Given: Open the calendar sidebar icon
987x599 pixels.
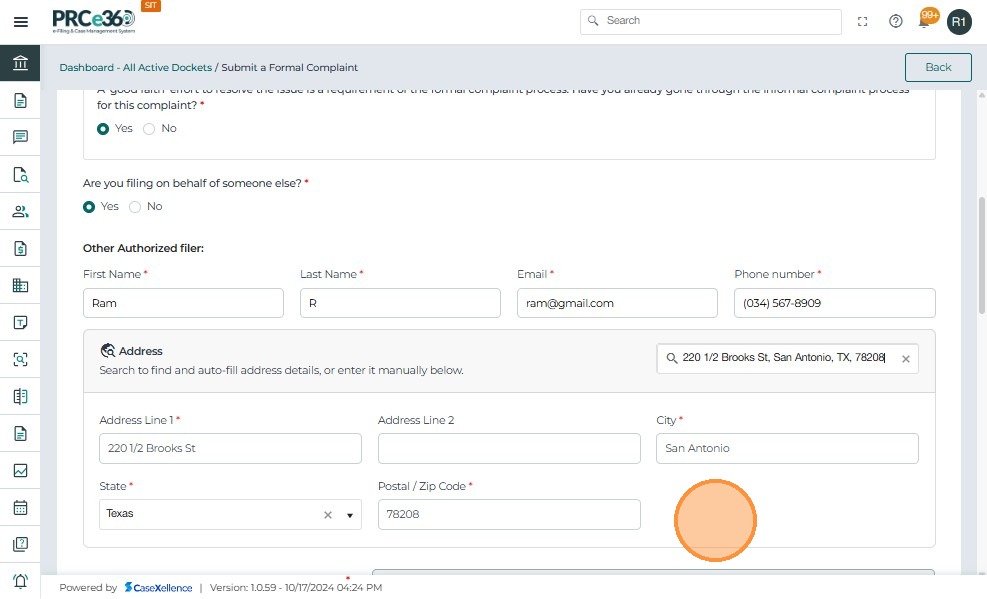Looking at the screenshot, I should [20, 507].
